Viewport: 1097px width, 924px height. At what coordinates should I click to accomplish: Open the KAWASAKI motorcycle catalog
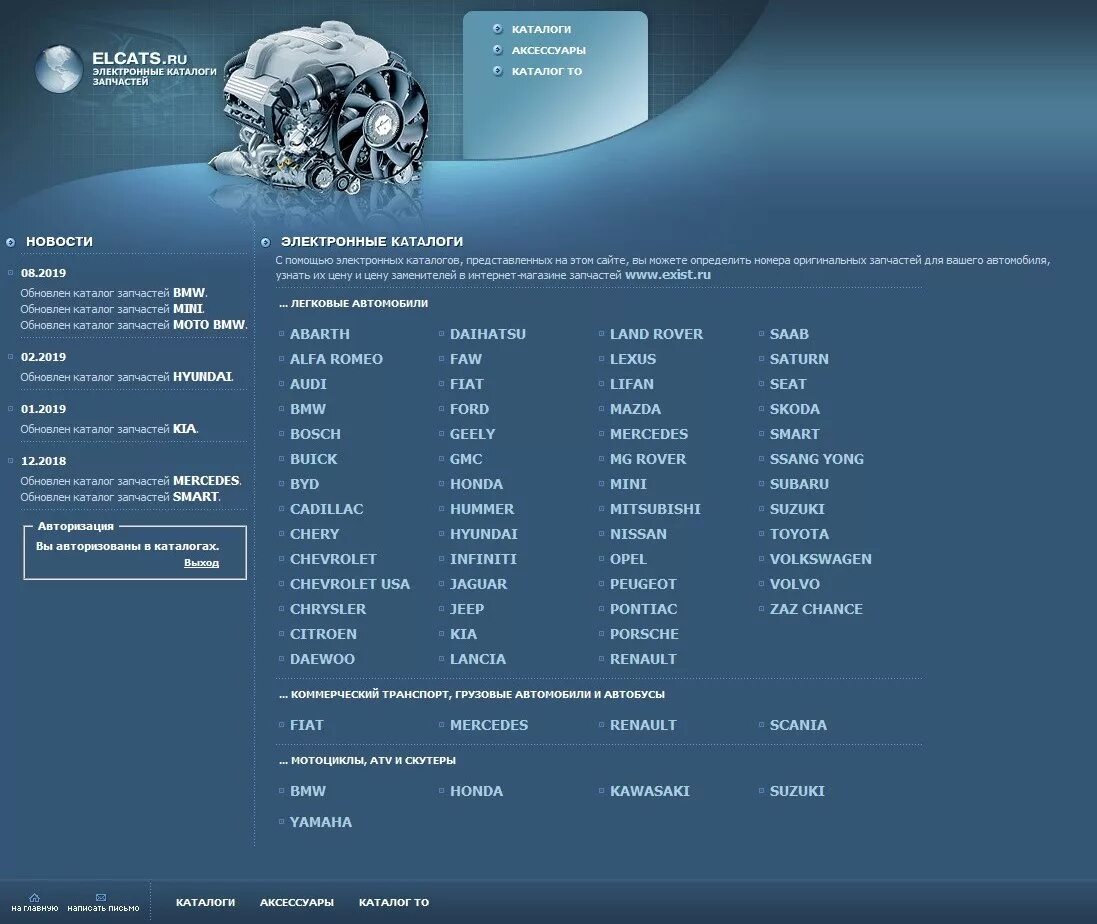tap(649, 791)
